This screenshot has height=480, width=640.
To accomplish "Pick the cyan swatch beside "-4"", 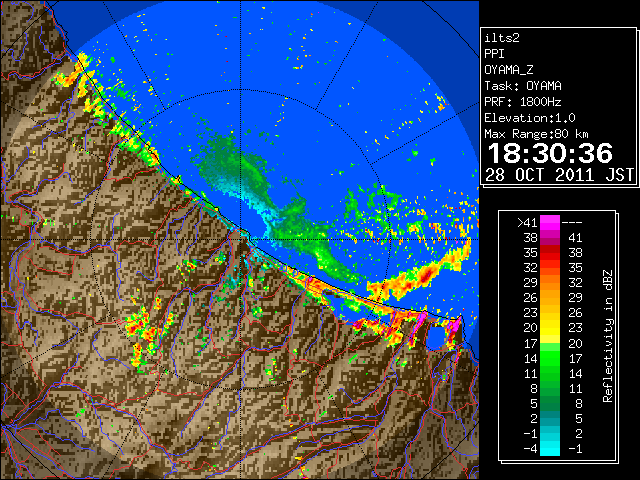I will coord(550,448).
